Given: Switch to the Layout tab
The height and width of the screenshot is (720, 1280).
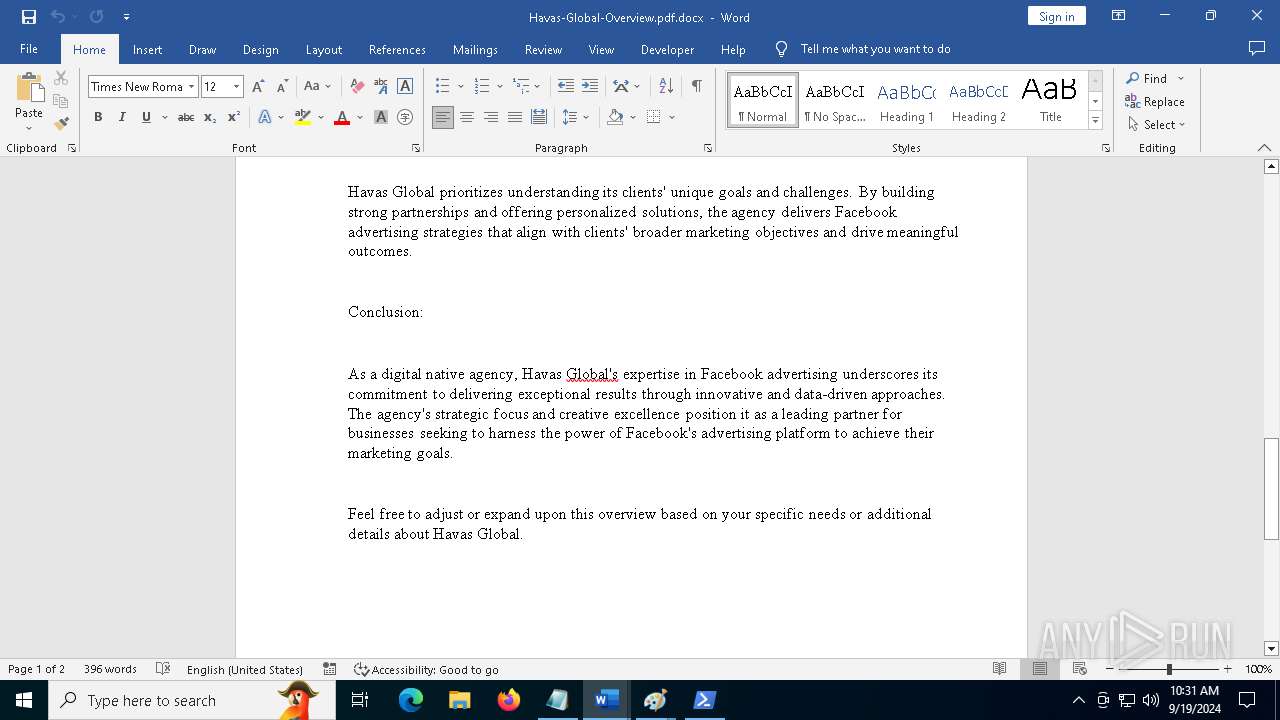Looking at the screenshot, I should [323, 49].
